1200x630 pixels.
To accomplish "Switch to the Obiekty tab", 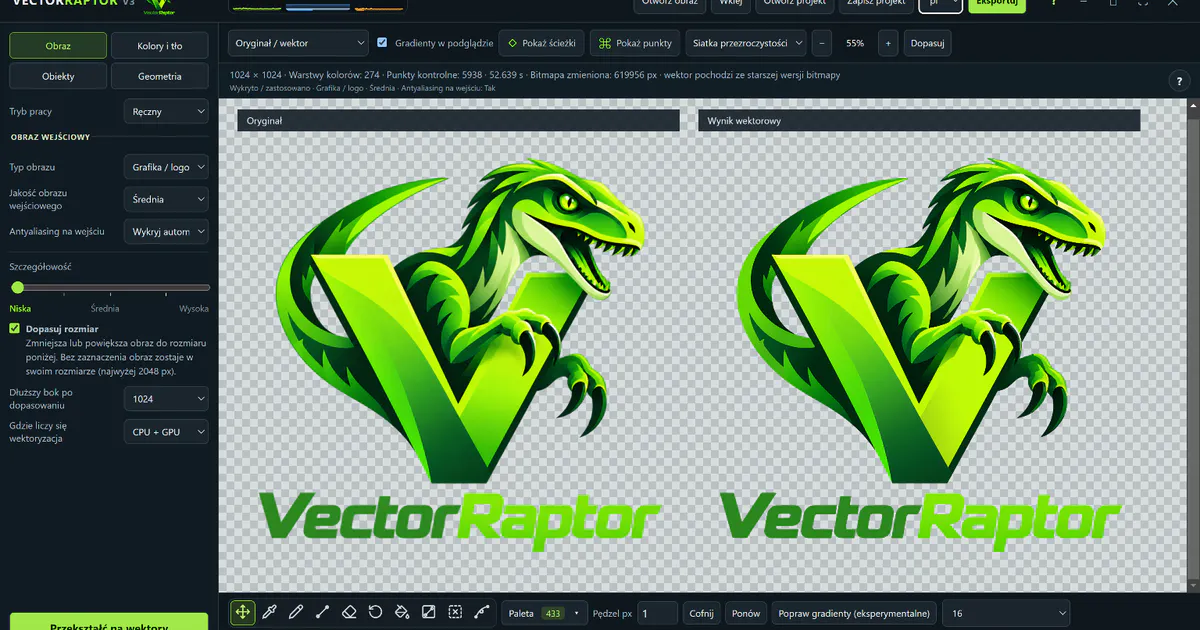I will [58, 76].
